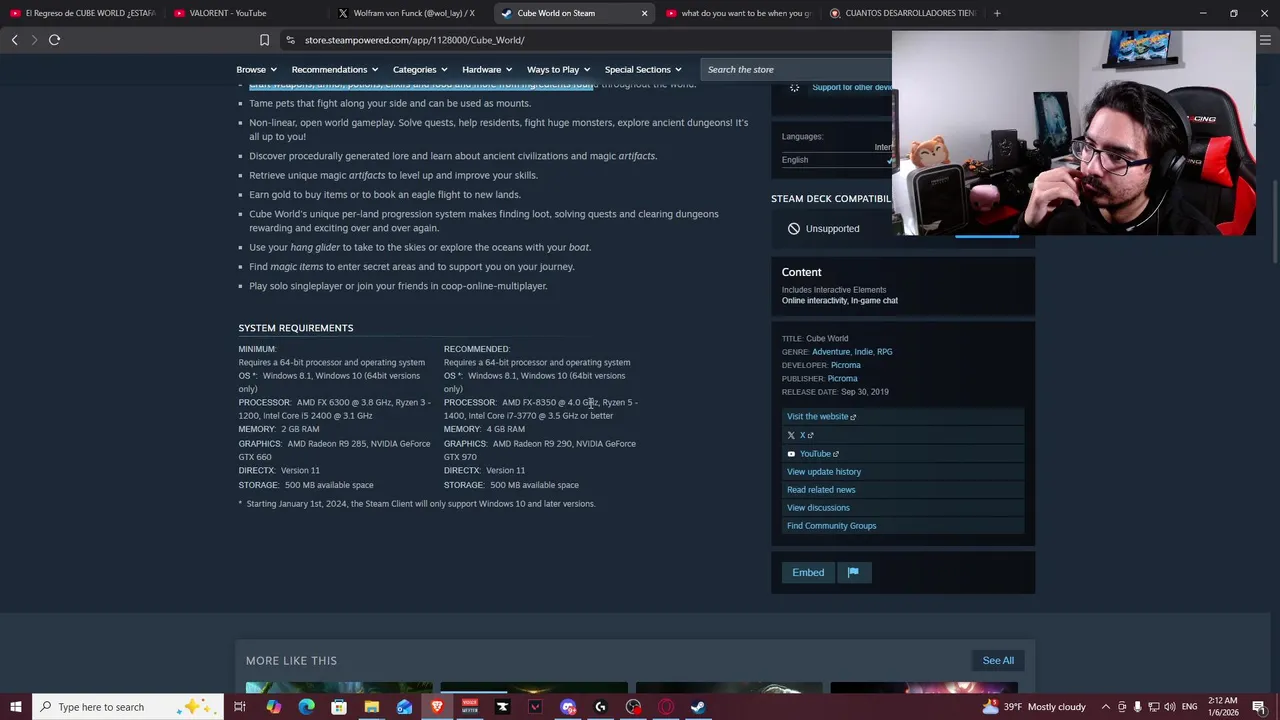This screenshot has height=720, width=1280.
Task: Open Brave browser taskbar icon
Action: [x=437, y=707]
